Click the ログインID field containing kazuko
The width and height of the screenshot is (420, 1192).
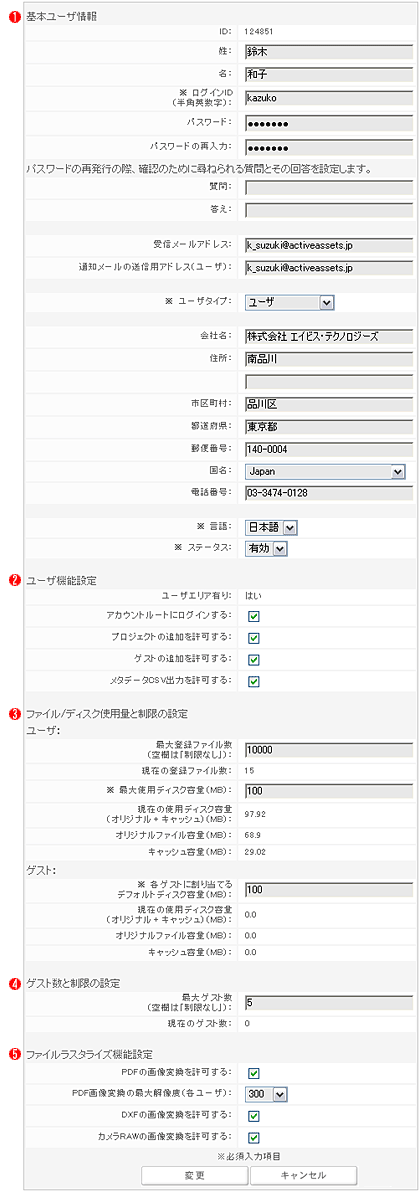coord(329,99)
